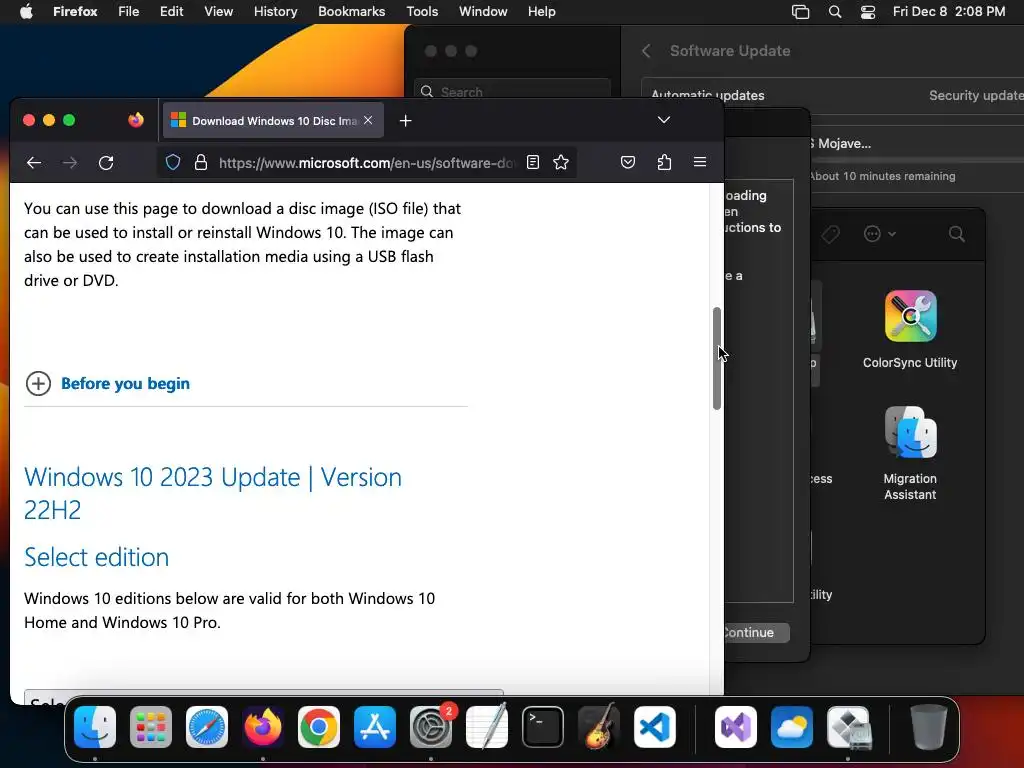The width and height of the screenshot is (1024, 768).
Task: Open TextEdit from the Dock
Action: click(487, 727)
